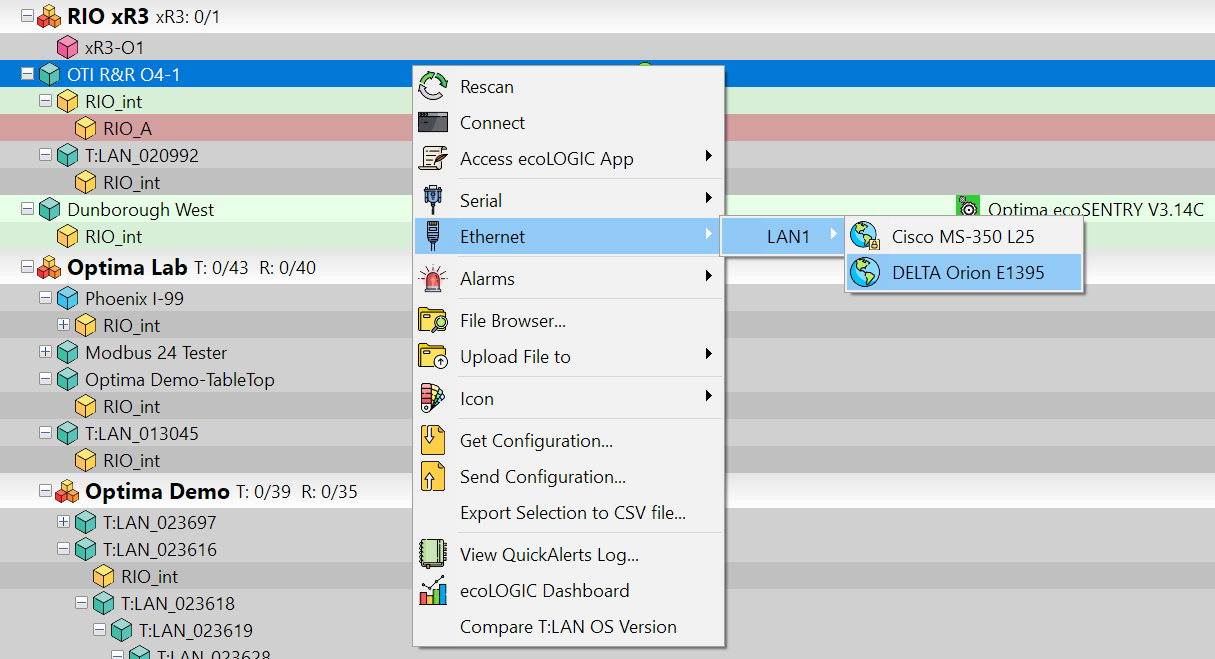Click the Cisco MS-350 L25 globe icon
This screenshot has height=659, width=1215.
point(864,237)
